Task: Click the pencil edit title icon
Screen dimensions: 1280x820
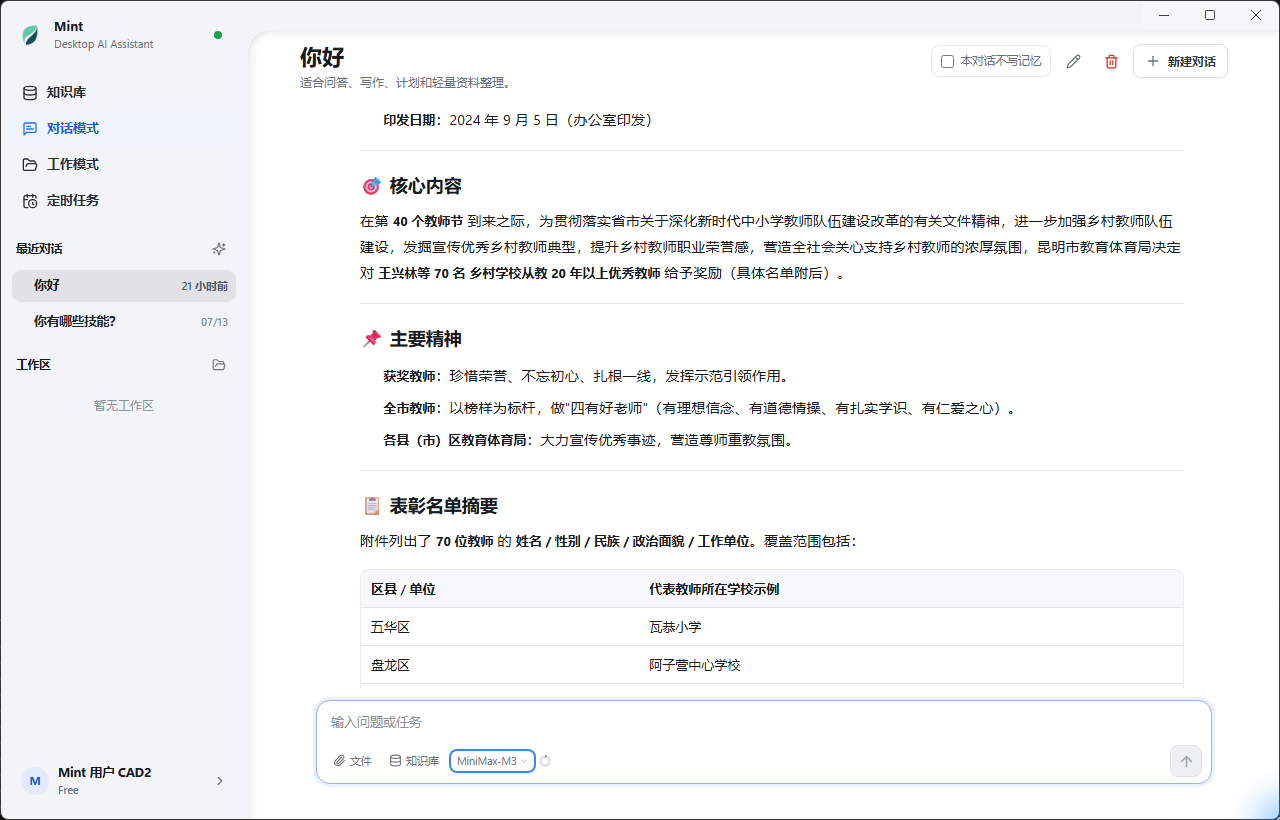Action: [x=1074, y=61]
